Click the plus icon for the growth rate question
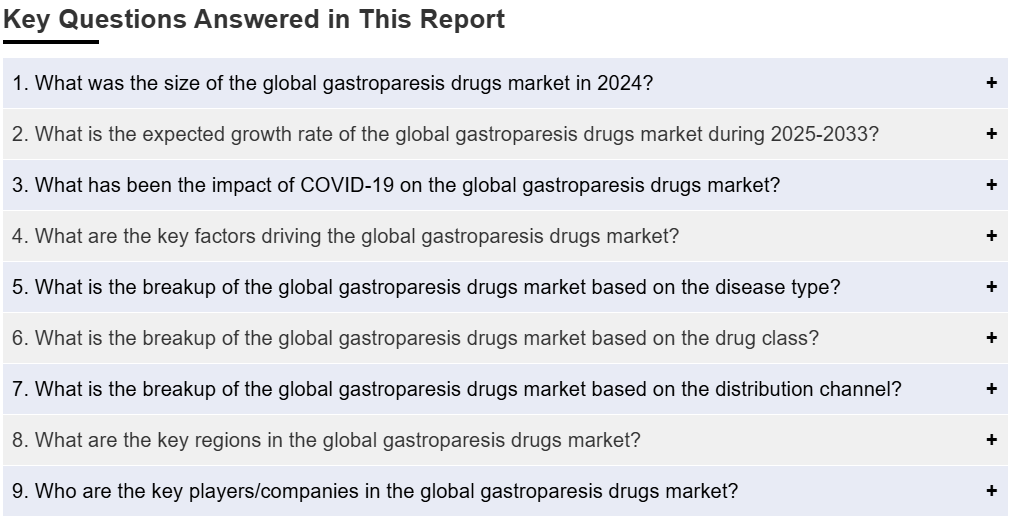This screenshot has height=523, width=1012. click(992, 134)
